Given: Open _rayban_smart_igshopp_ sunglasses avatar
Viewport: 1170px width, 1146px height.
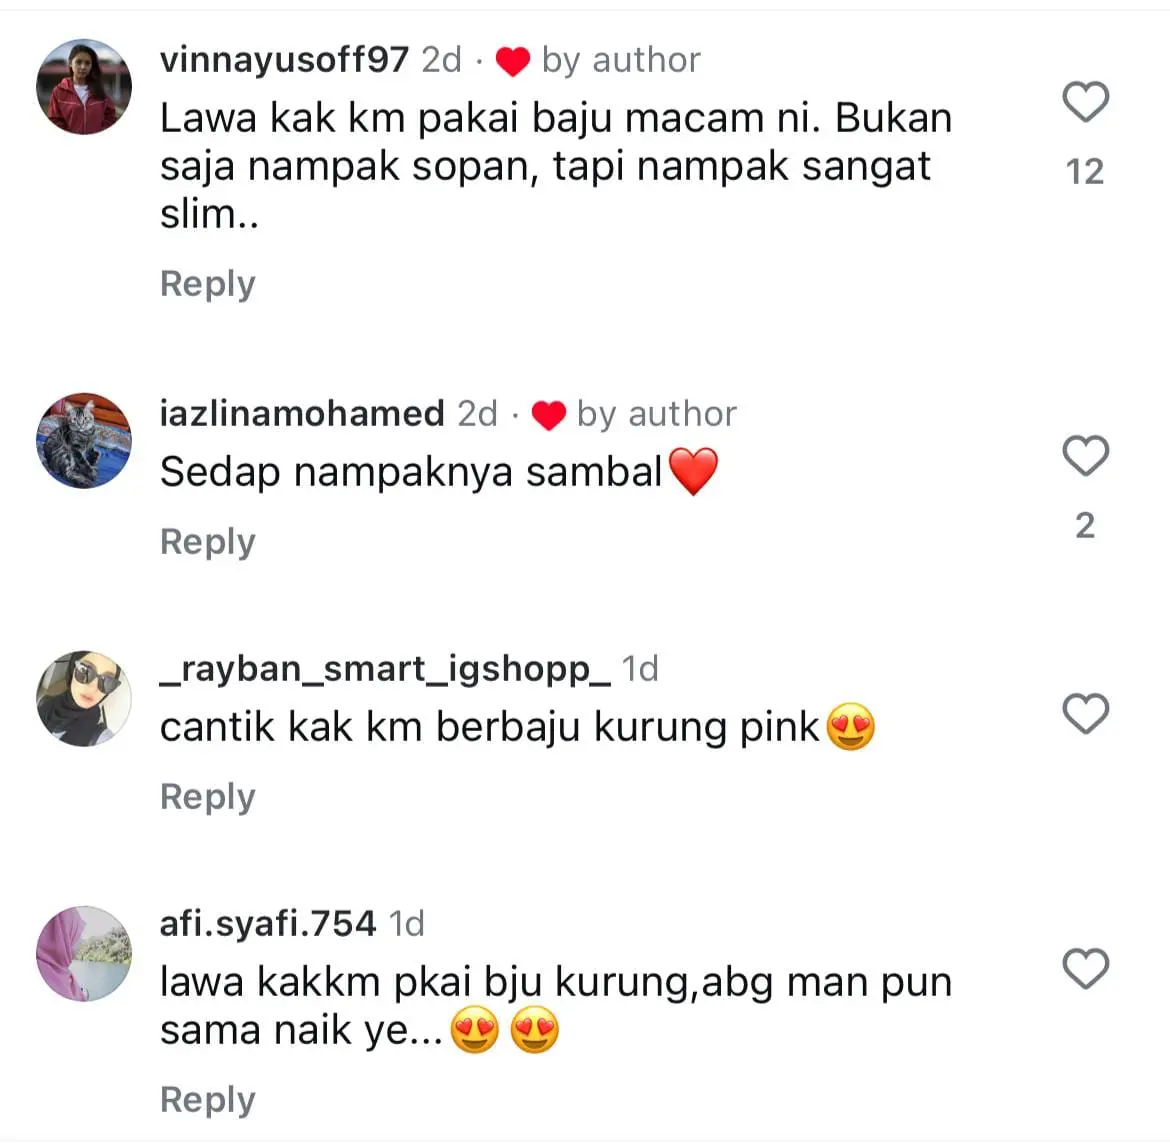Looking at the screenshot, I should click(x=84, y=698).
